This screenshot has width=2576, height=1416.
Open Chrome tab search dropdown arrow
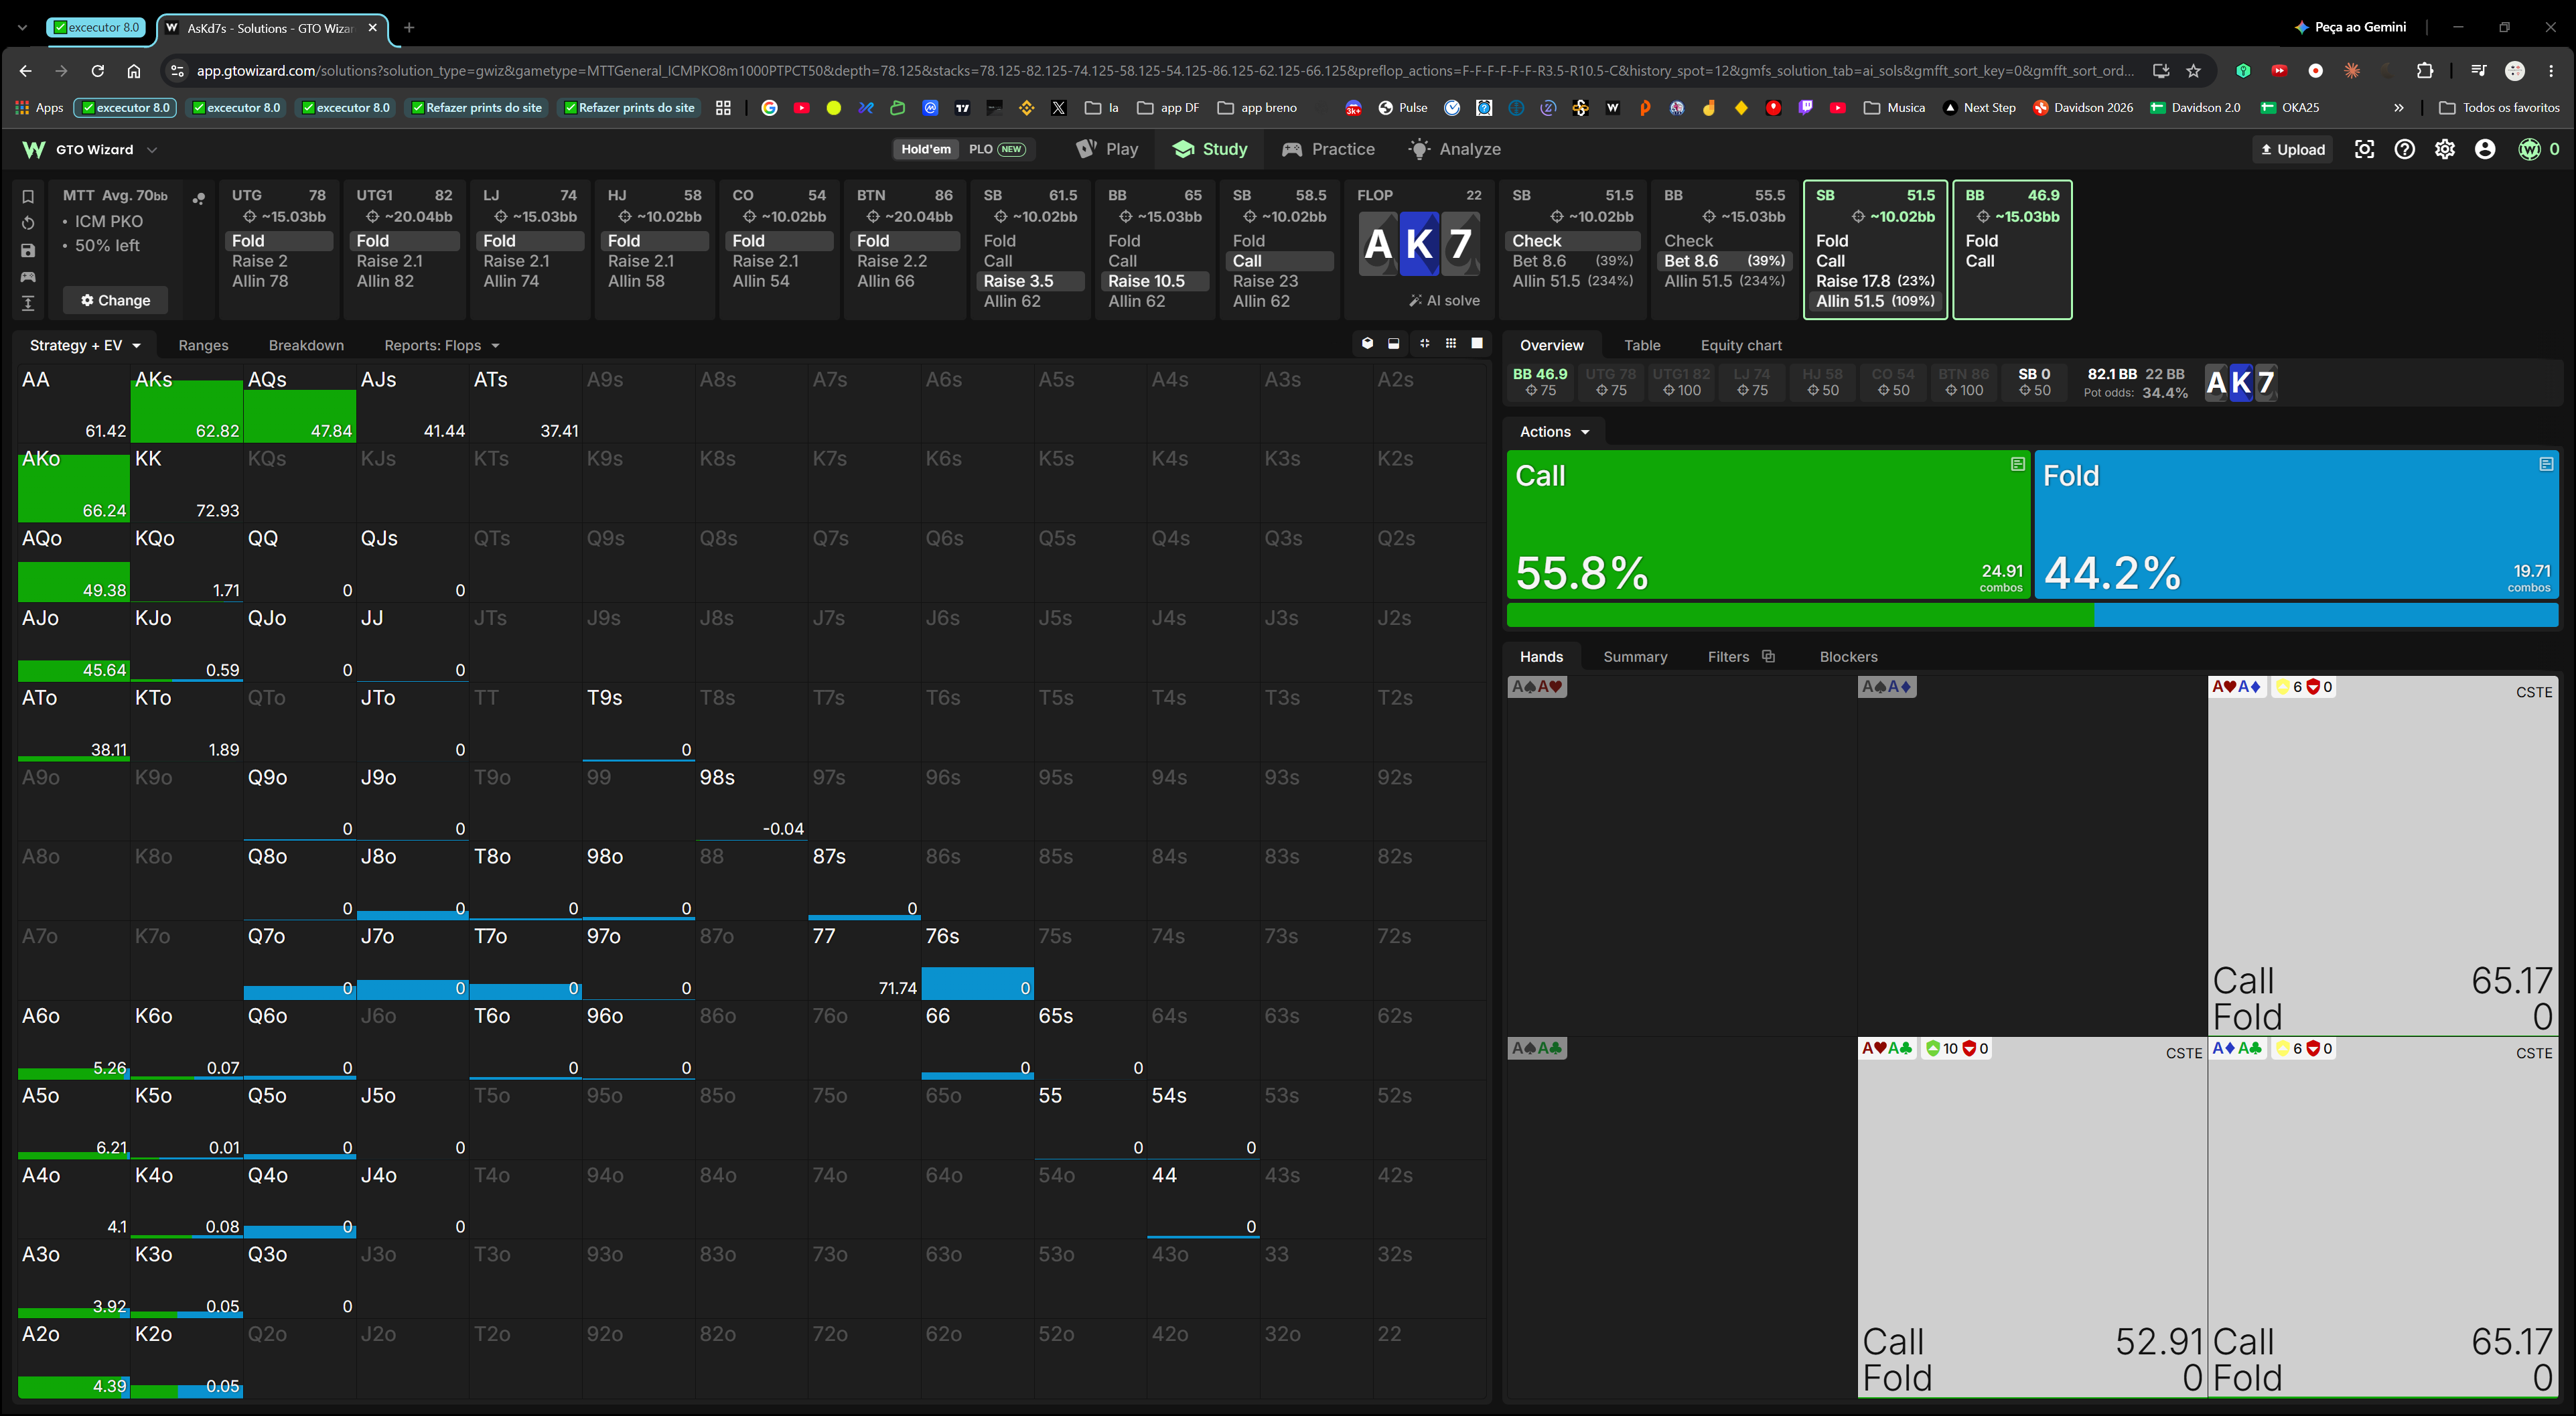click(x=22, y=28)
